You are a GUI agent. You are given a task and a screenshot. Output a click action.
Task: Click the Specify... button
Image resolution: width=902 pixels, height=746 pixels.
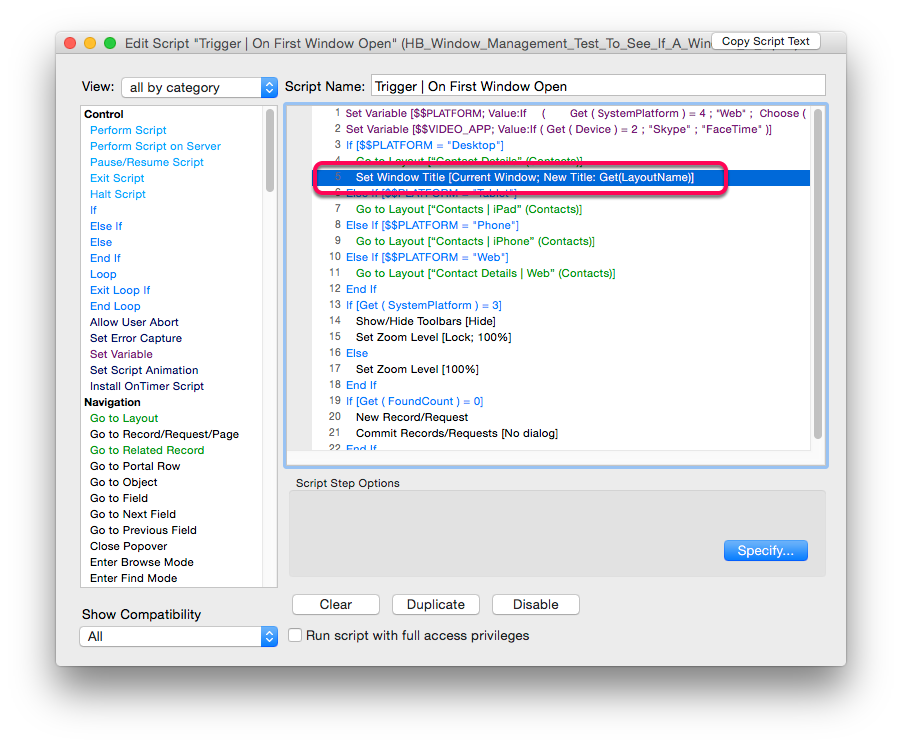click(765, 550)
